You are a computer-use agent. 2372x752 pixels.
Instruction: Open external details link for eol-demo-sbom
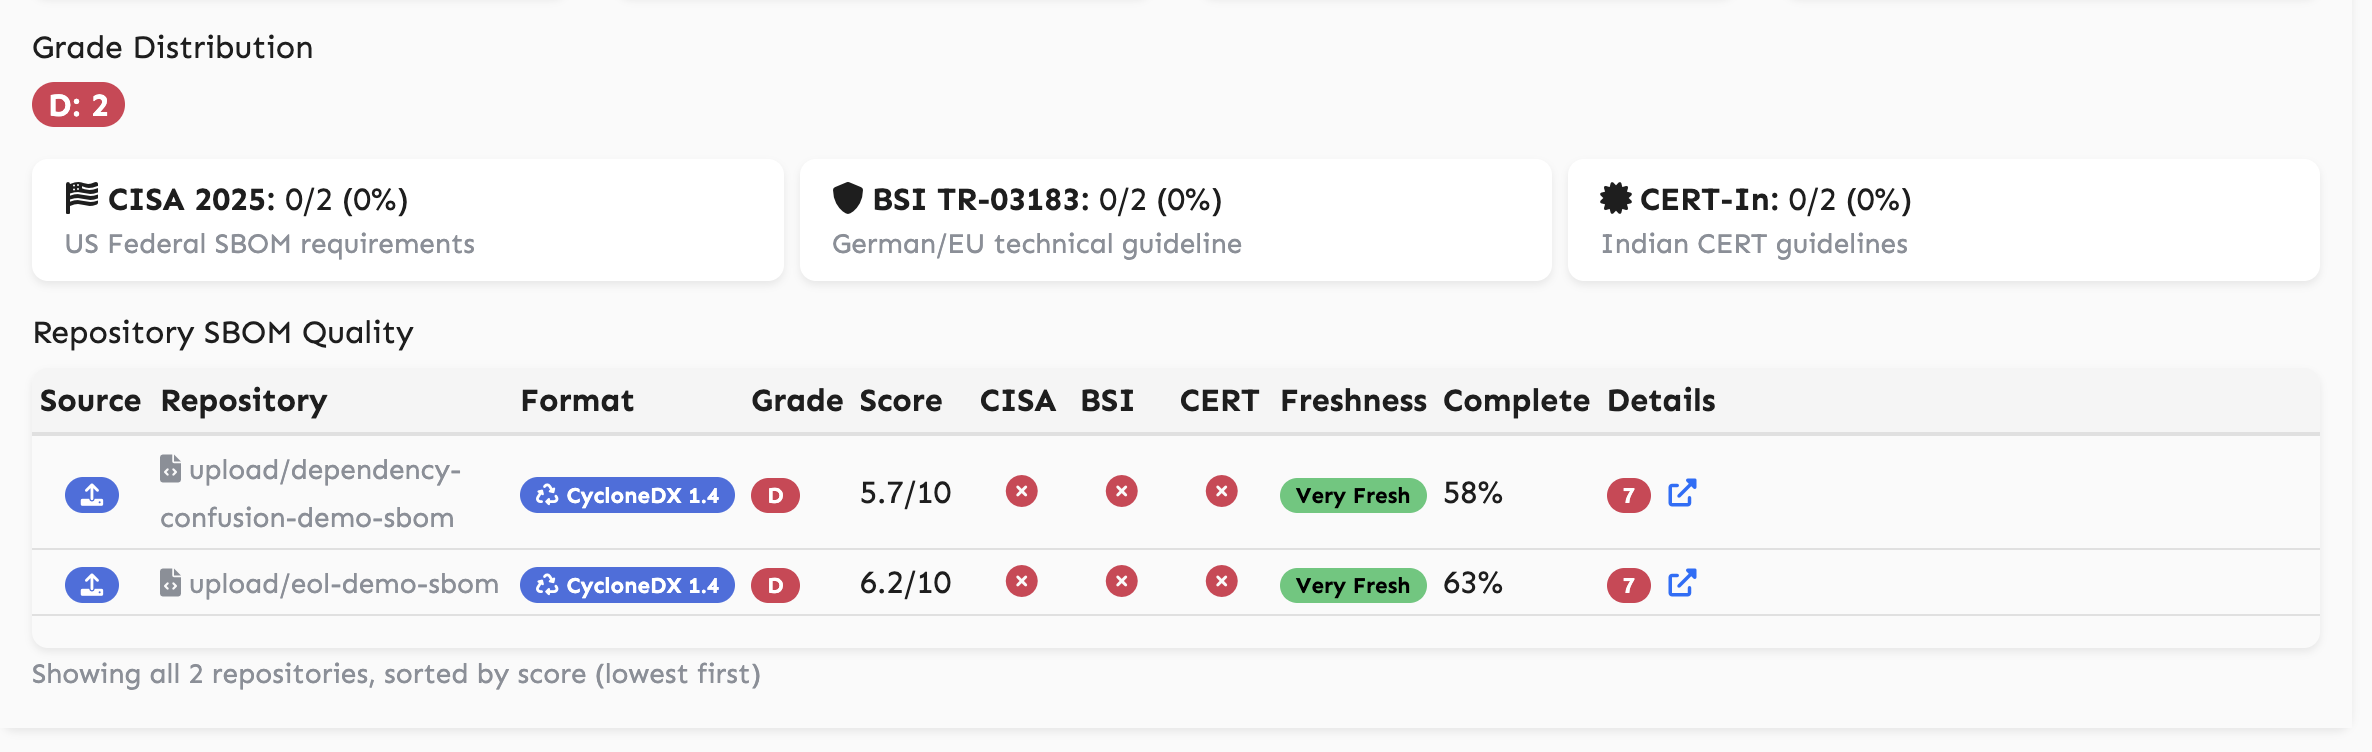tap(1682, 583)
